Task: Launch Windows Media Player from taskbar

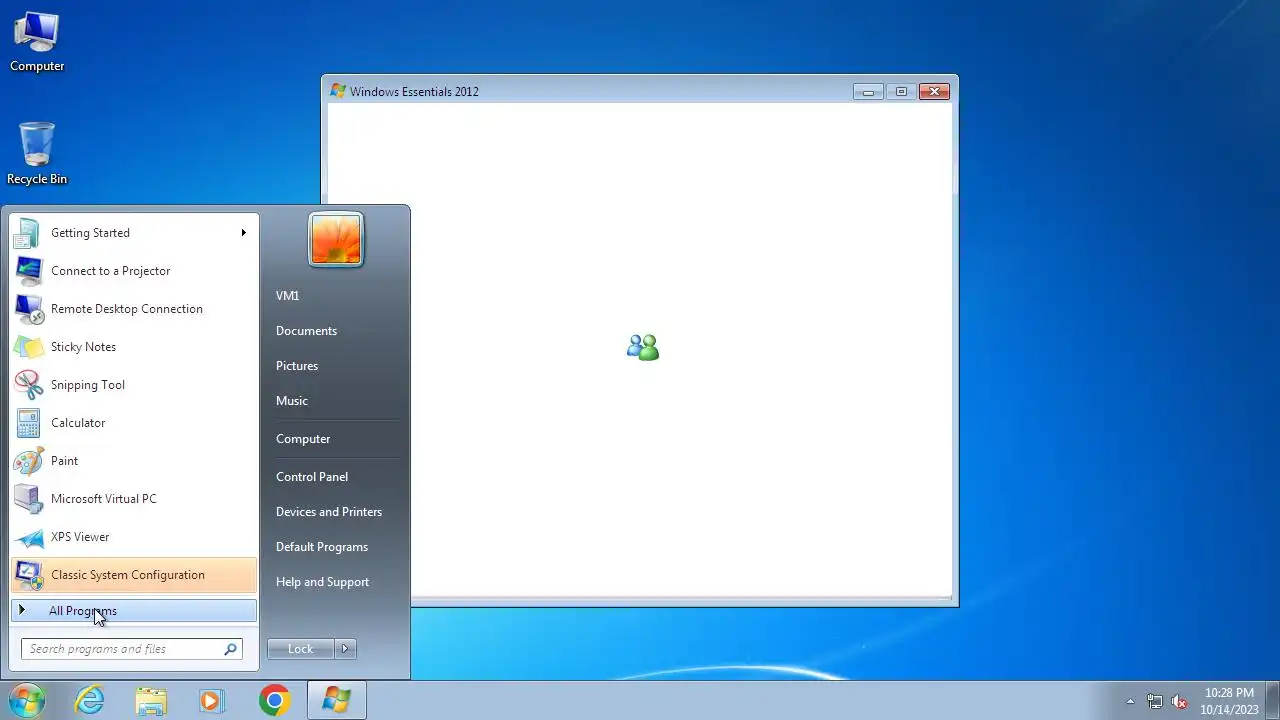Action: click(x=212, y=701)
